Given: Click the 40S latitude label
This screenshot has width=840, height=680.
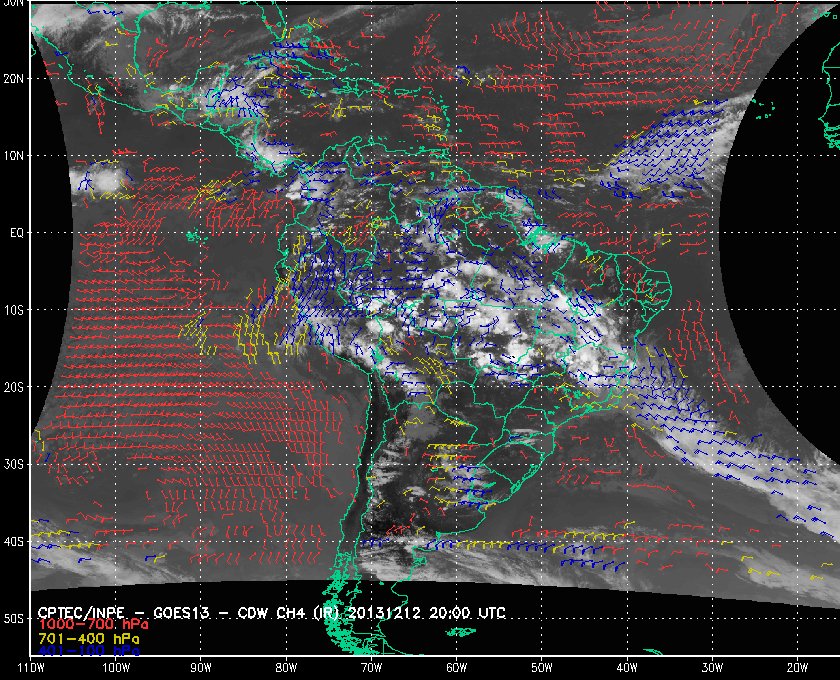Looking at the screenshot, I should click(x=13, y=541).
